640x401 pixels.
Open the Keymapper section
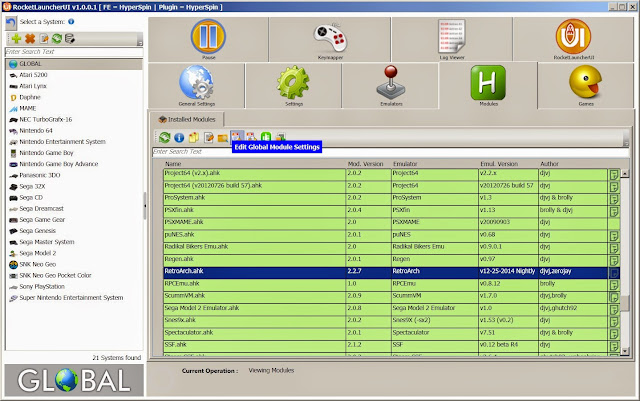pyautogui.click(x=330, y=39)
